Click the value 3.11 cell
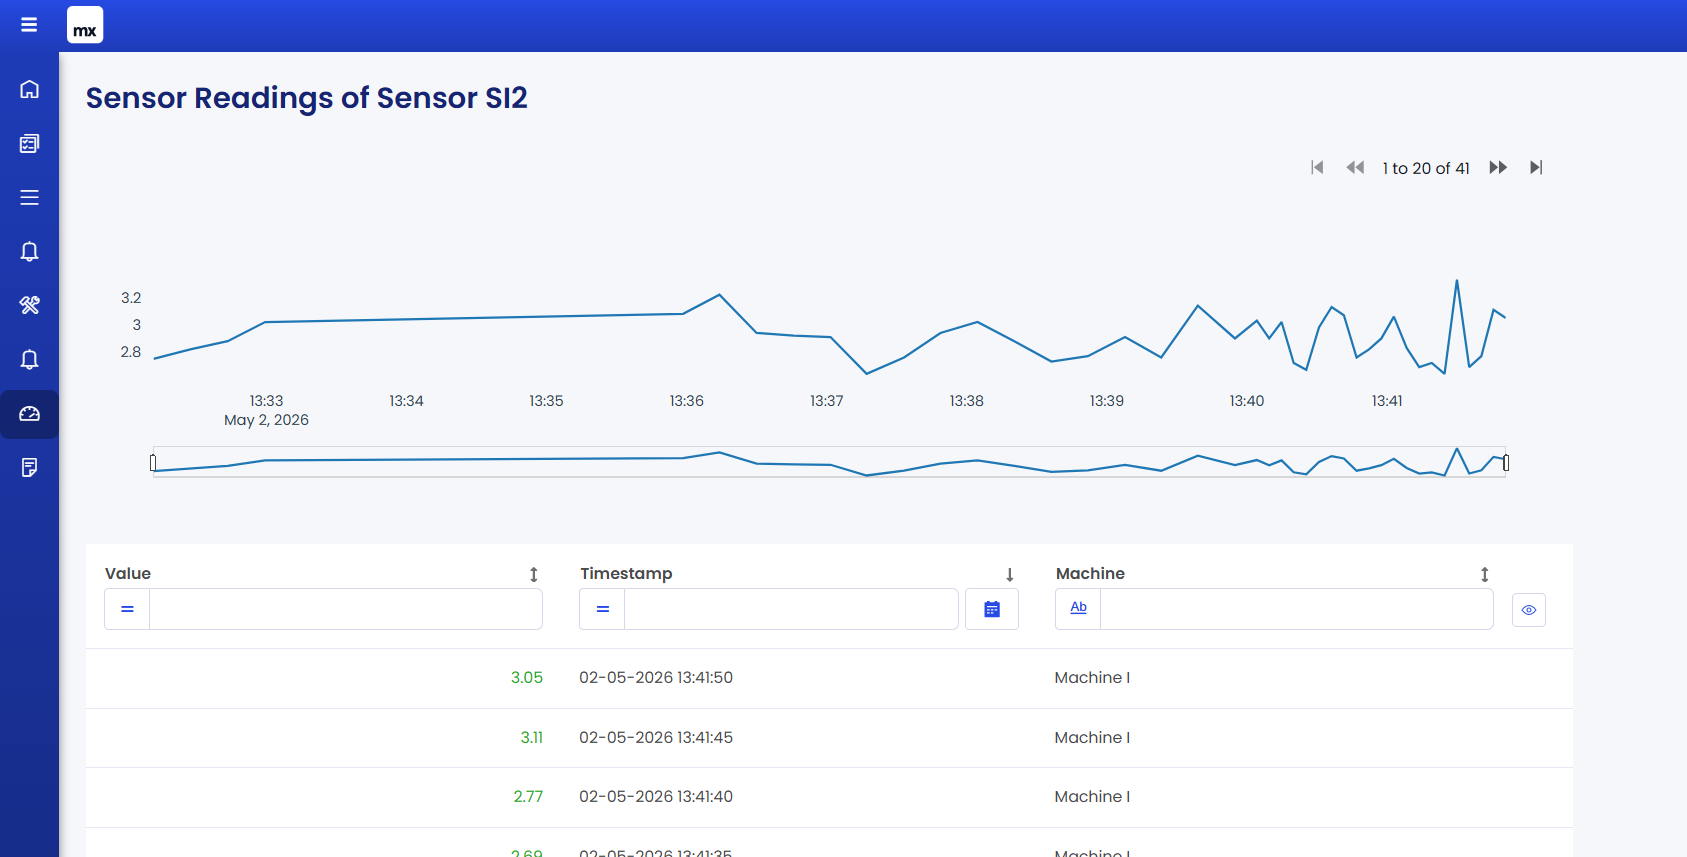Image resolution: width=1687 pixels, height=857 pixels. click(532, 737)
